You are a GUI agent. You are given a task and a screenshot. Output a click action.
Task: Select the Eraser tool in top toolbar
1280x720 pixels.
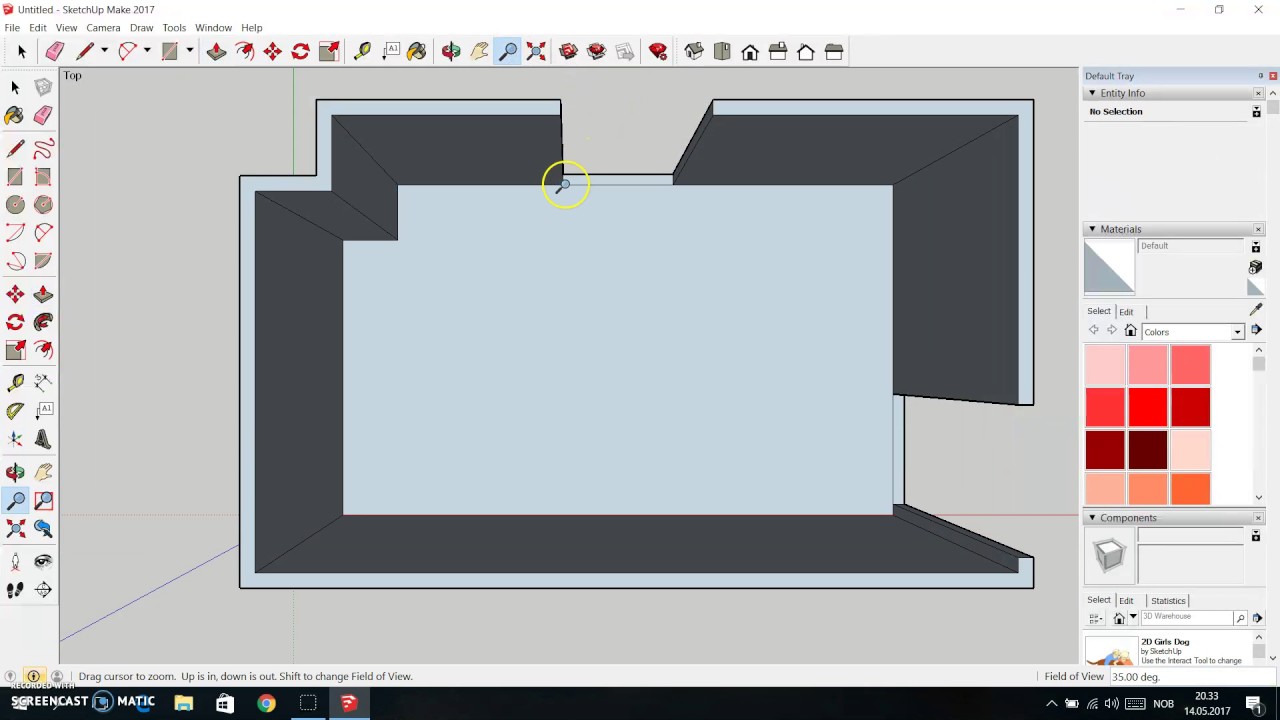tap(54, 51)
